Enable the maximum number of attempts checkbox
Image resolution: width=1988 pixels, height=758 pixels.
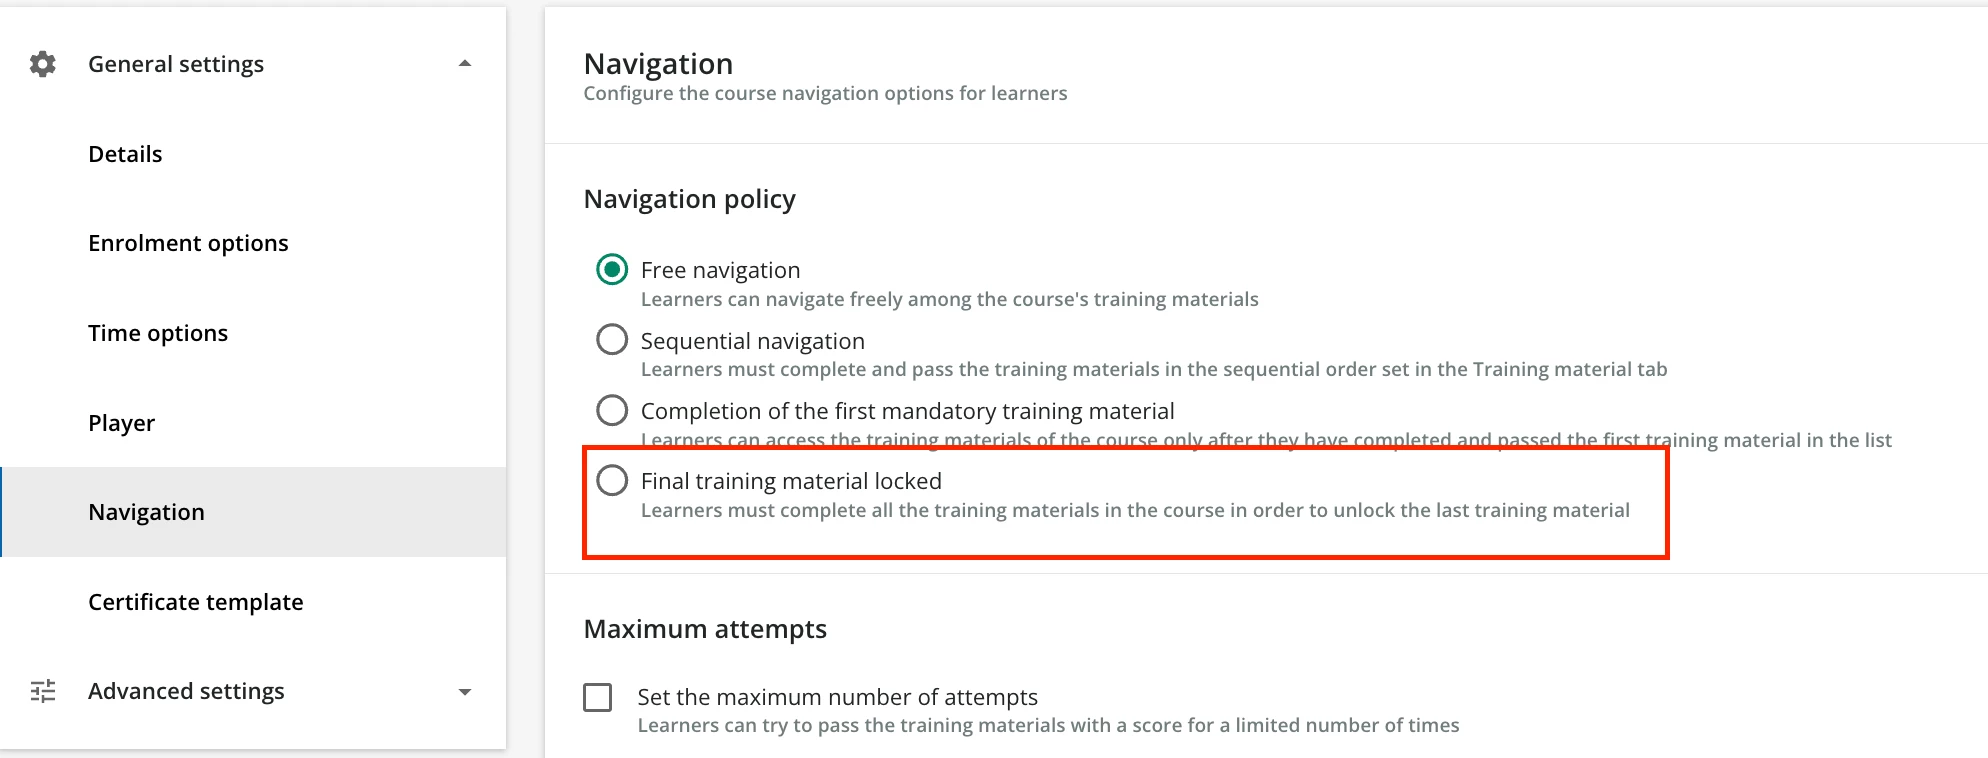point(598,697)
